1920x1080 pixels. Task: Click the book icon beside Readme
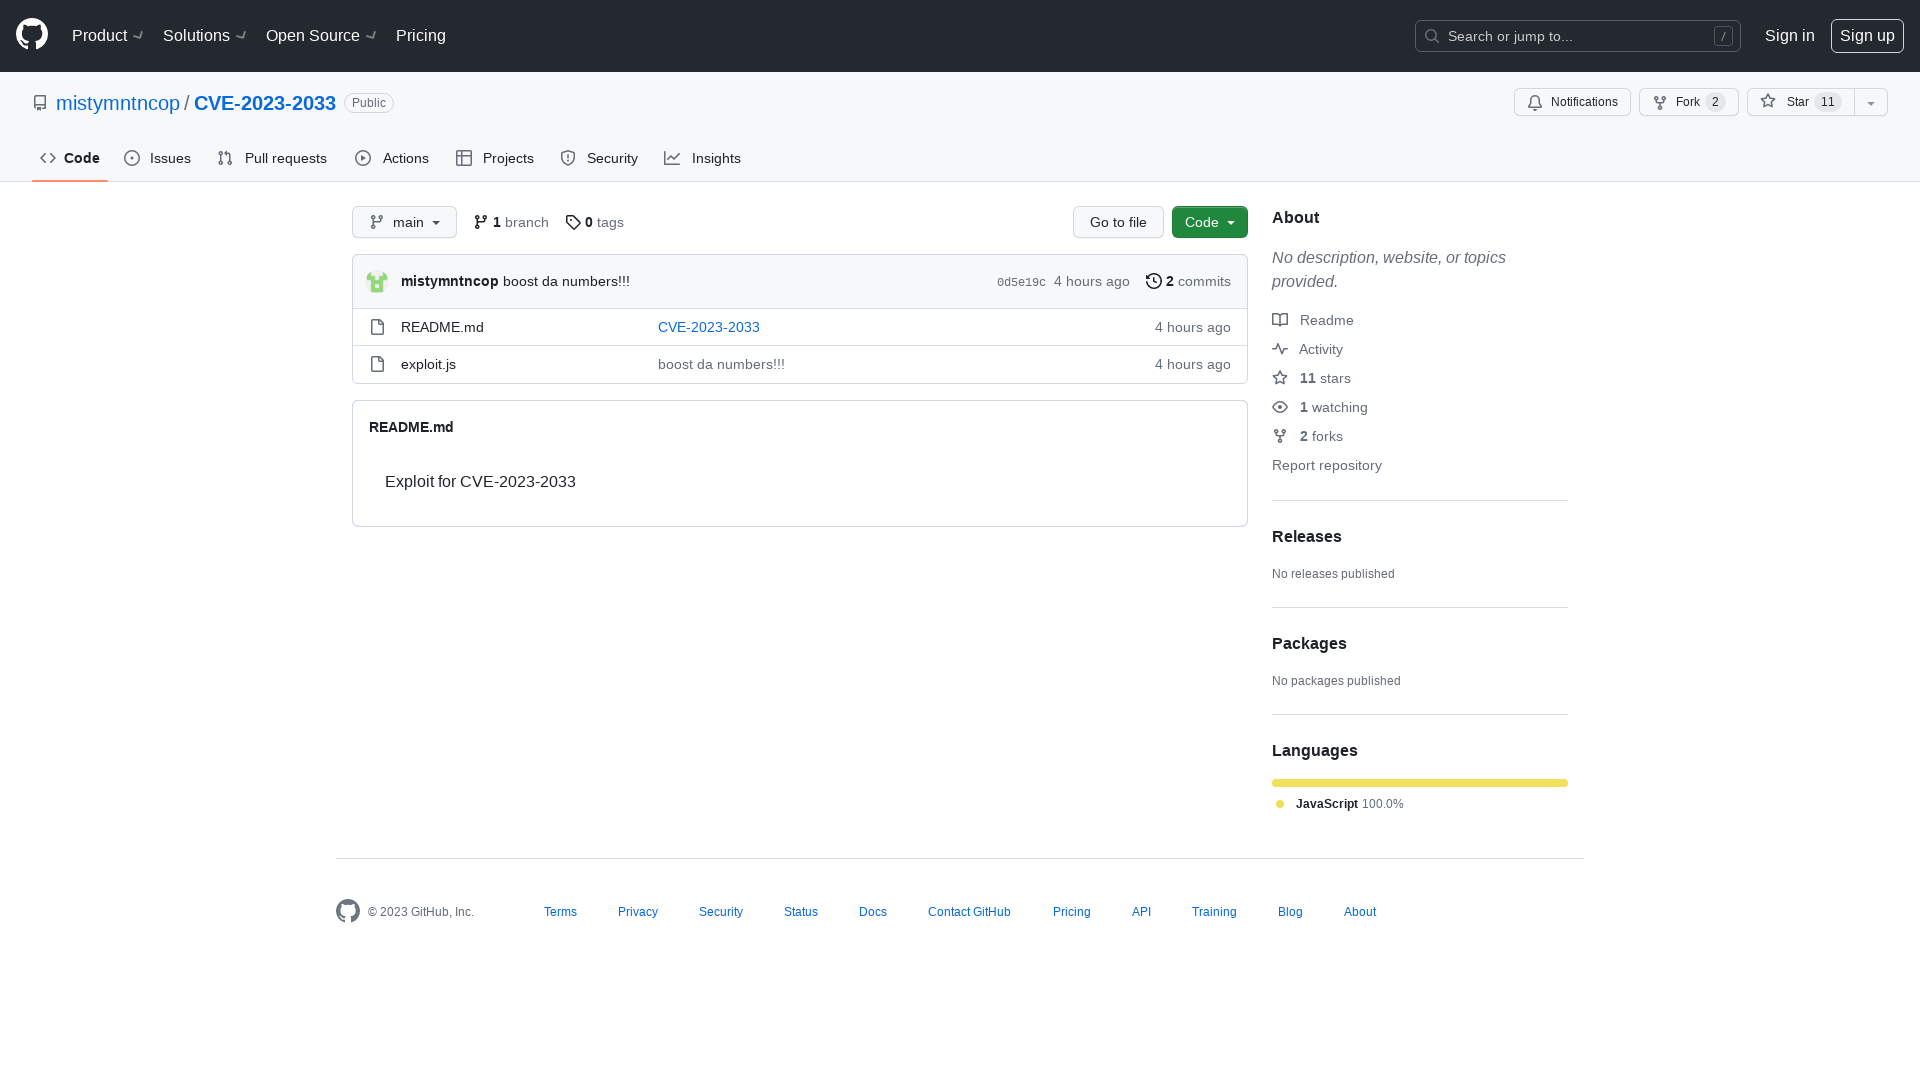point(1280,320)
